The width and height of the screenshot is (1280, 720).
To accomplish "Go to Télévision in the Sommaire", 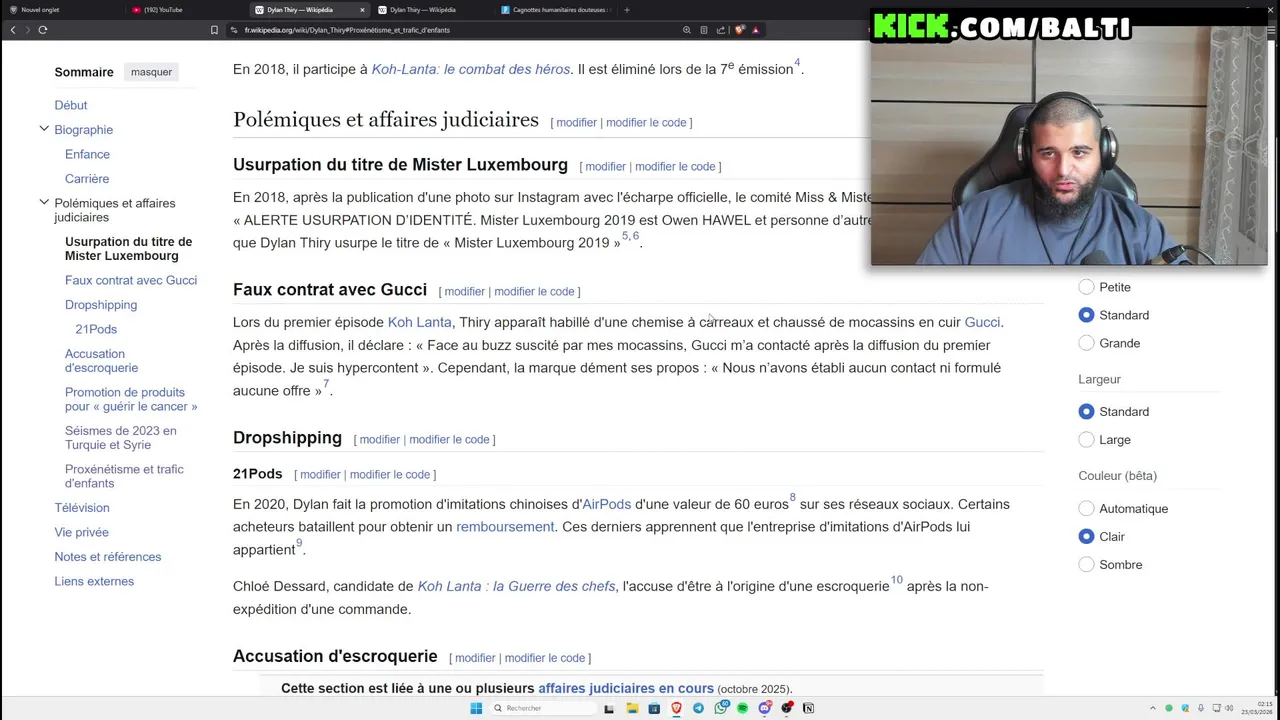I will pyautogui.click(x=82, y=508).
